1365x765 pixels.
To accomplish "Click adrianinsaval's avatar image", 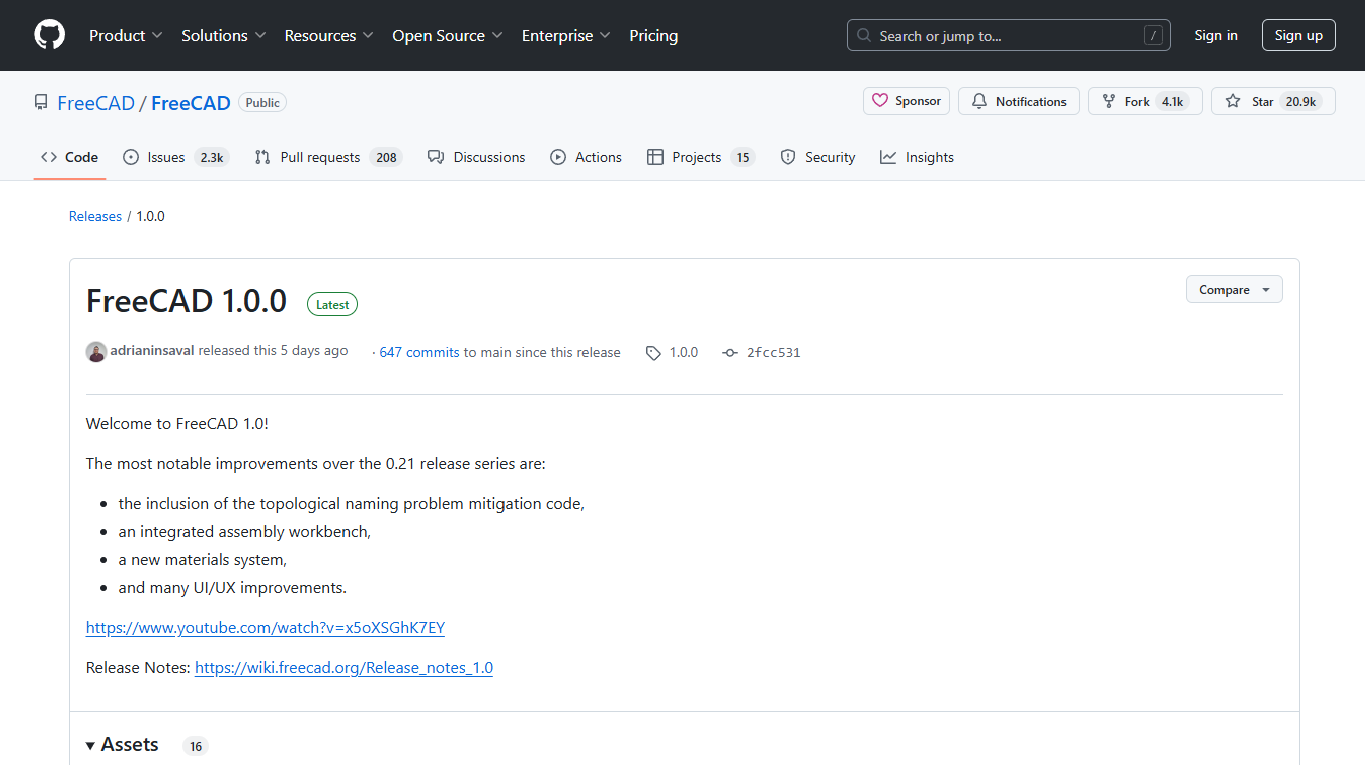I will (96, 352).
